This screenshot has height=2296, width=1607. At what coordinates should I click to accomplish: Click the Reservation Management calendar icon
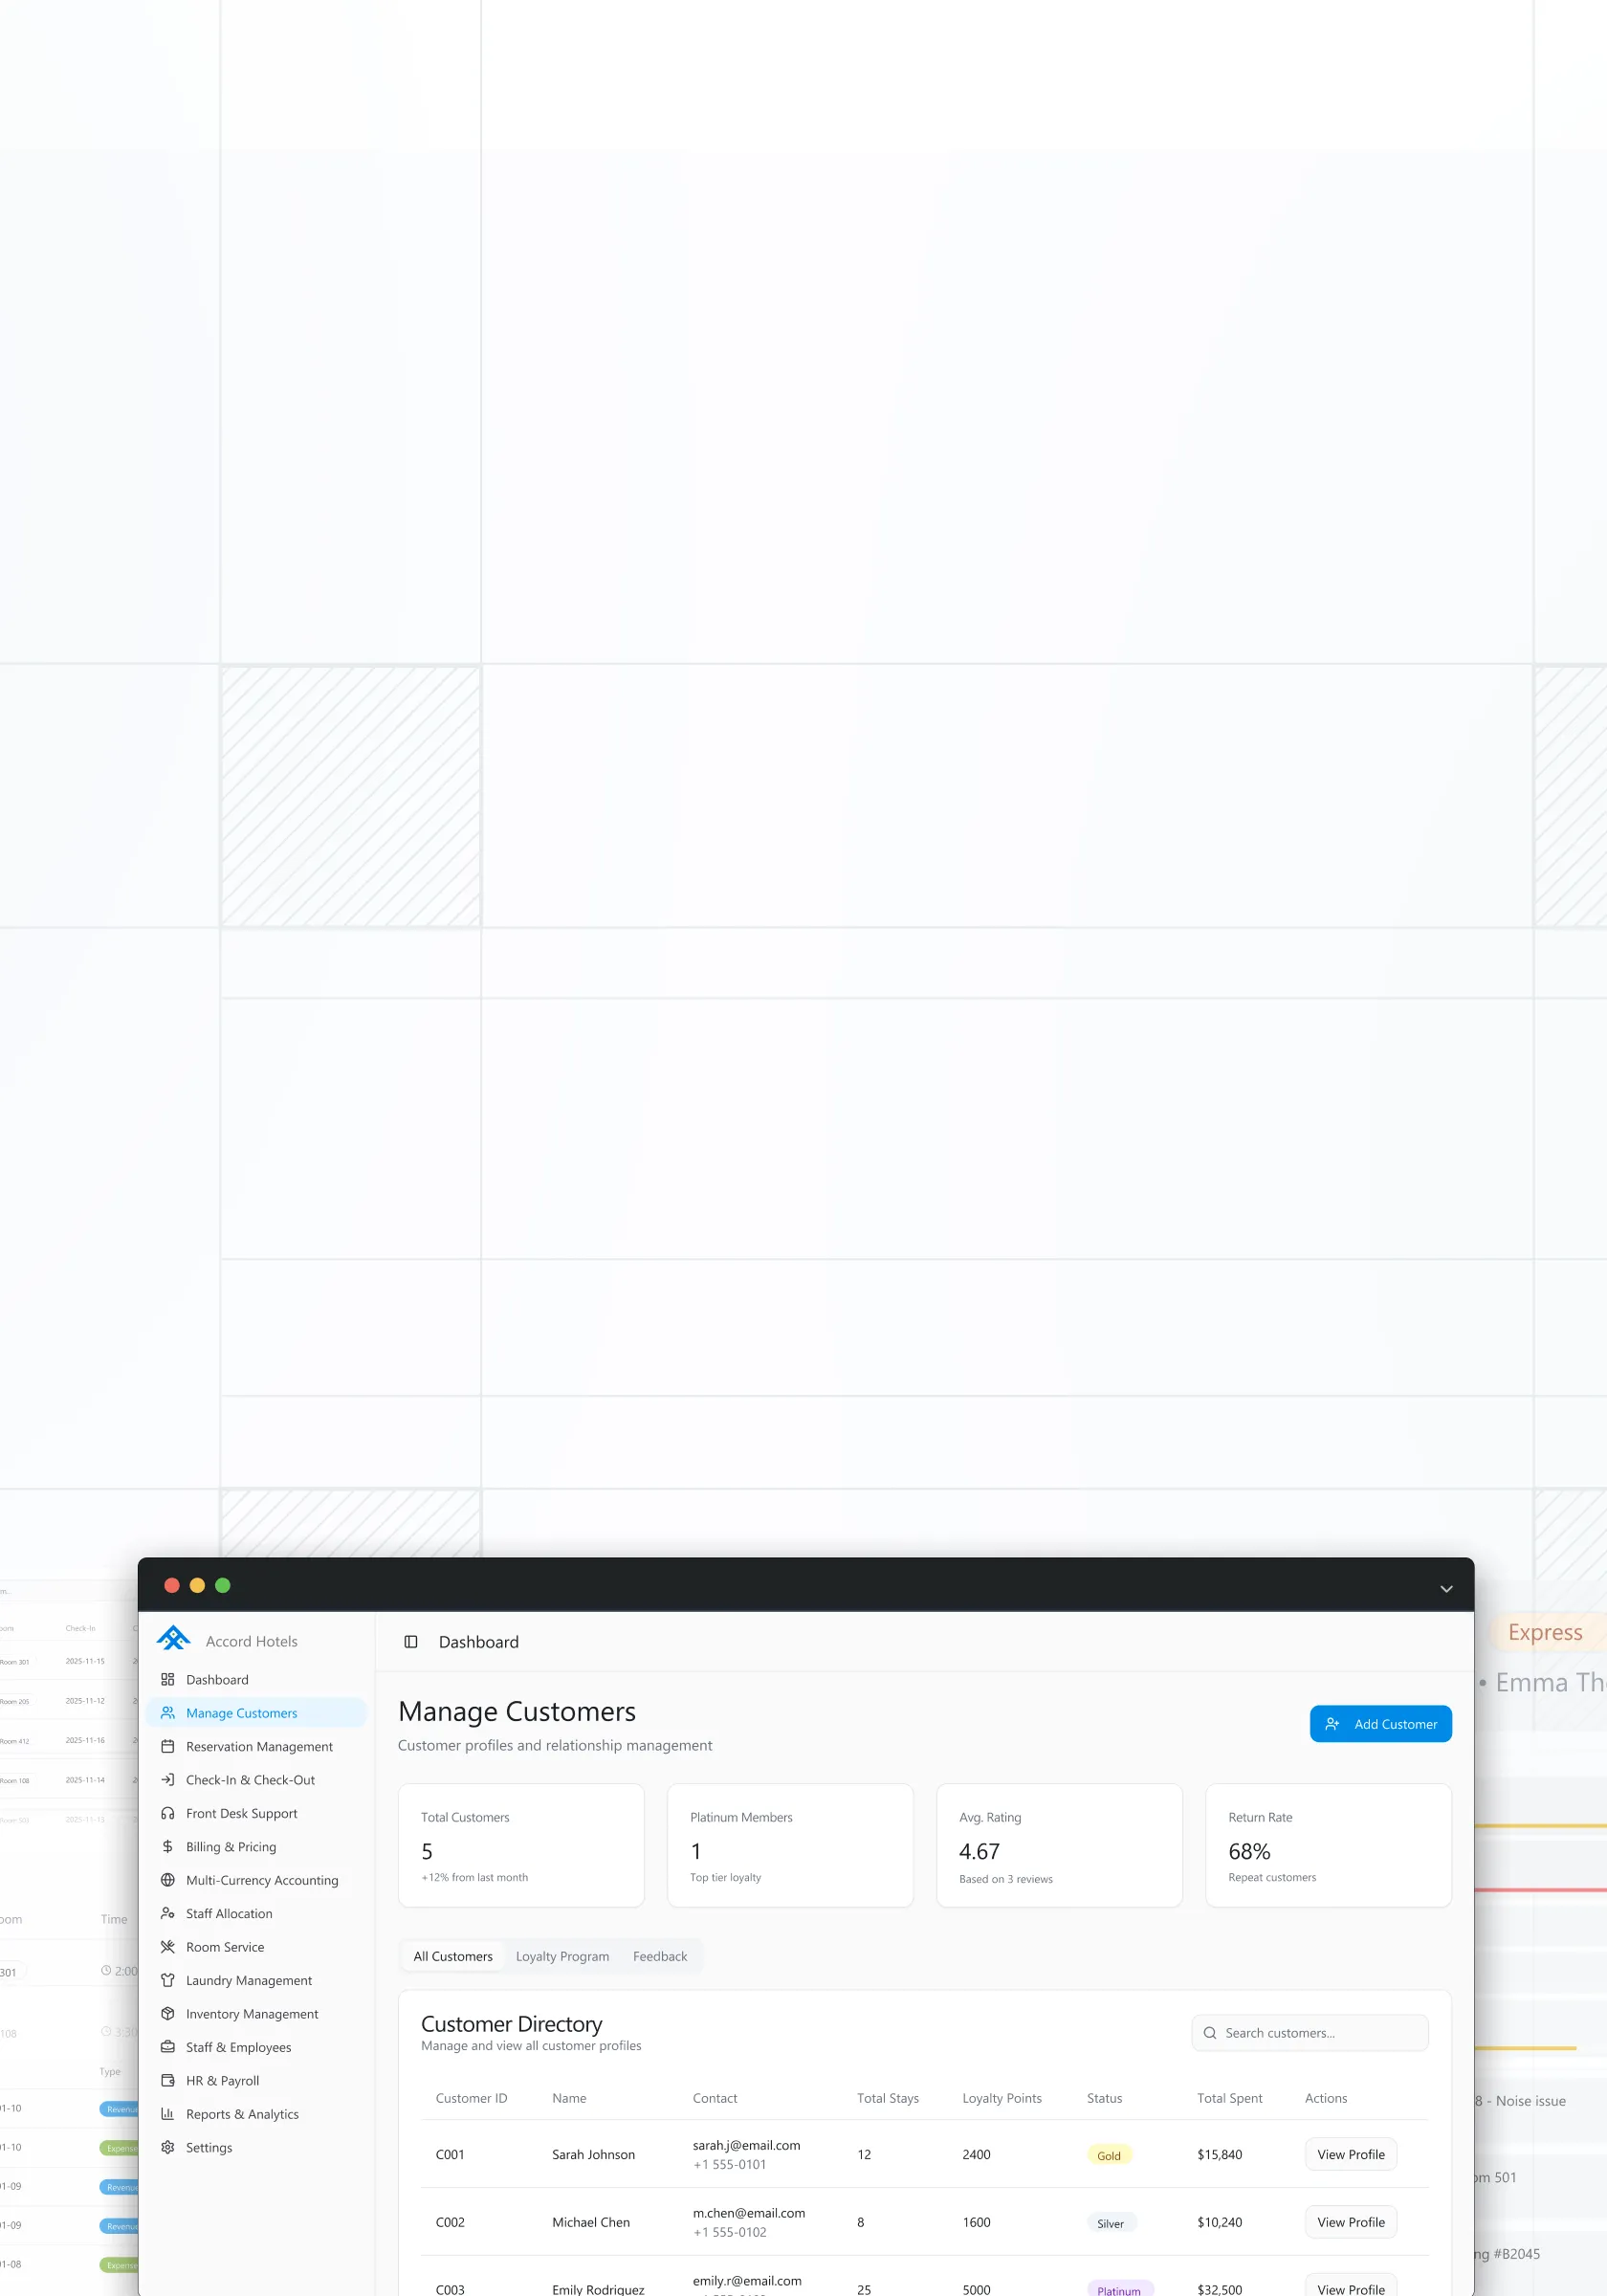tap(168, 1746)
